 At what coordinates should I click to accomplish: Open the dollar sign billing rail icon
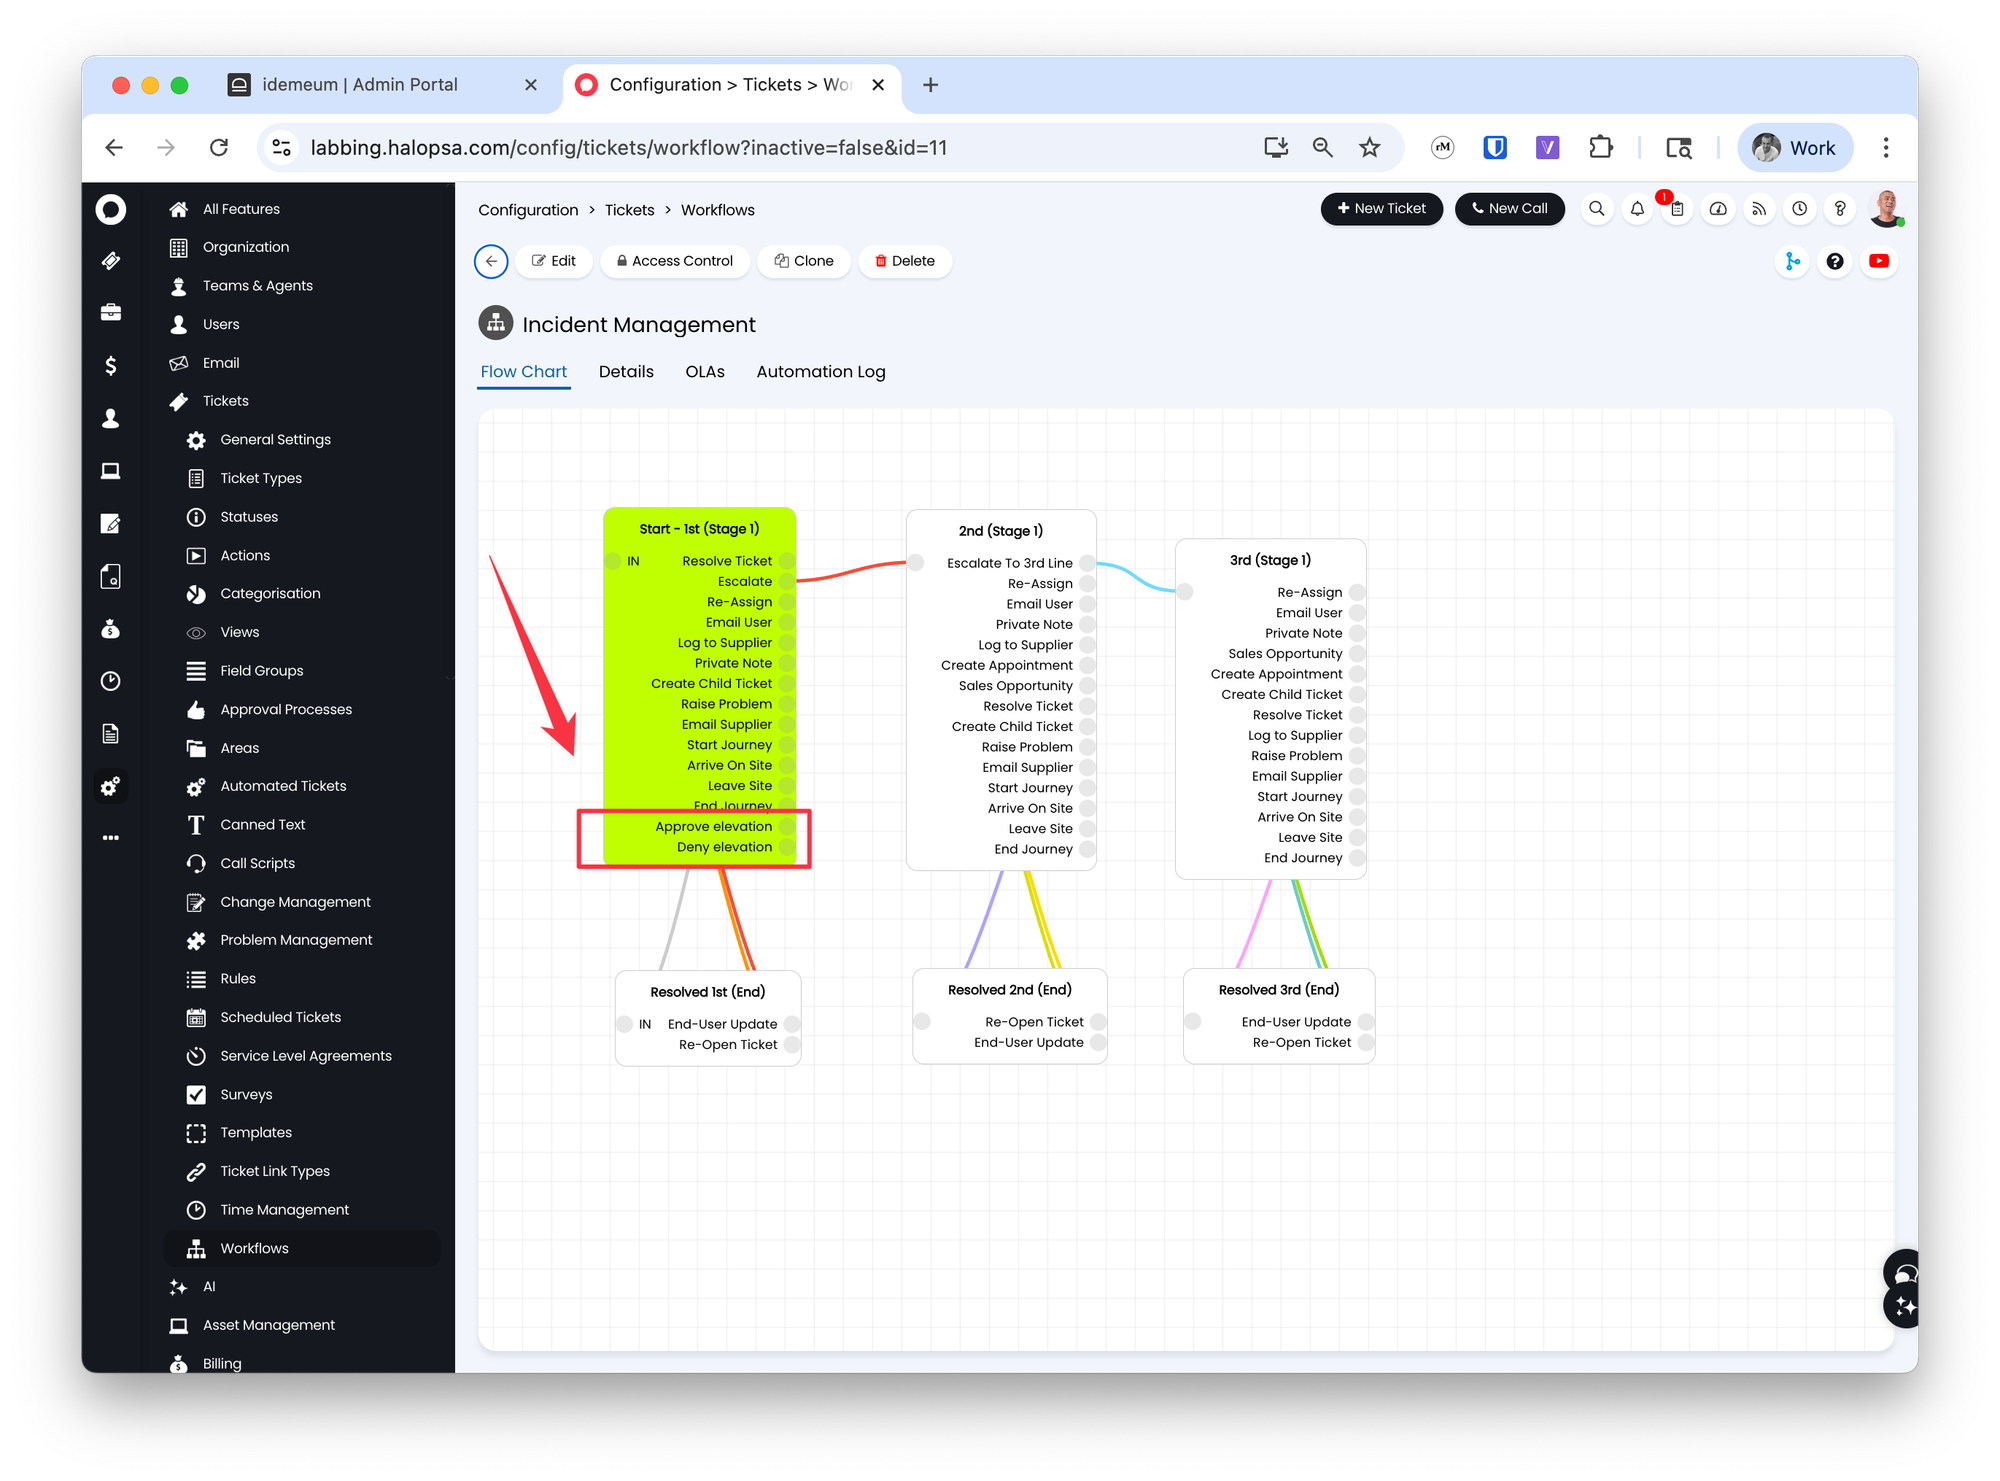click(111, 366)
